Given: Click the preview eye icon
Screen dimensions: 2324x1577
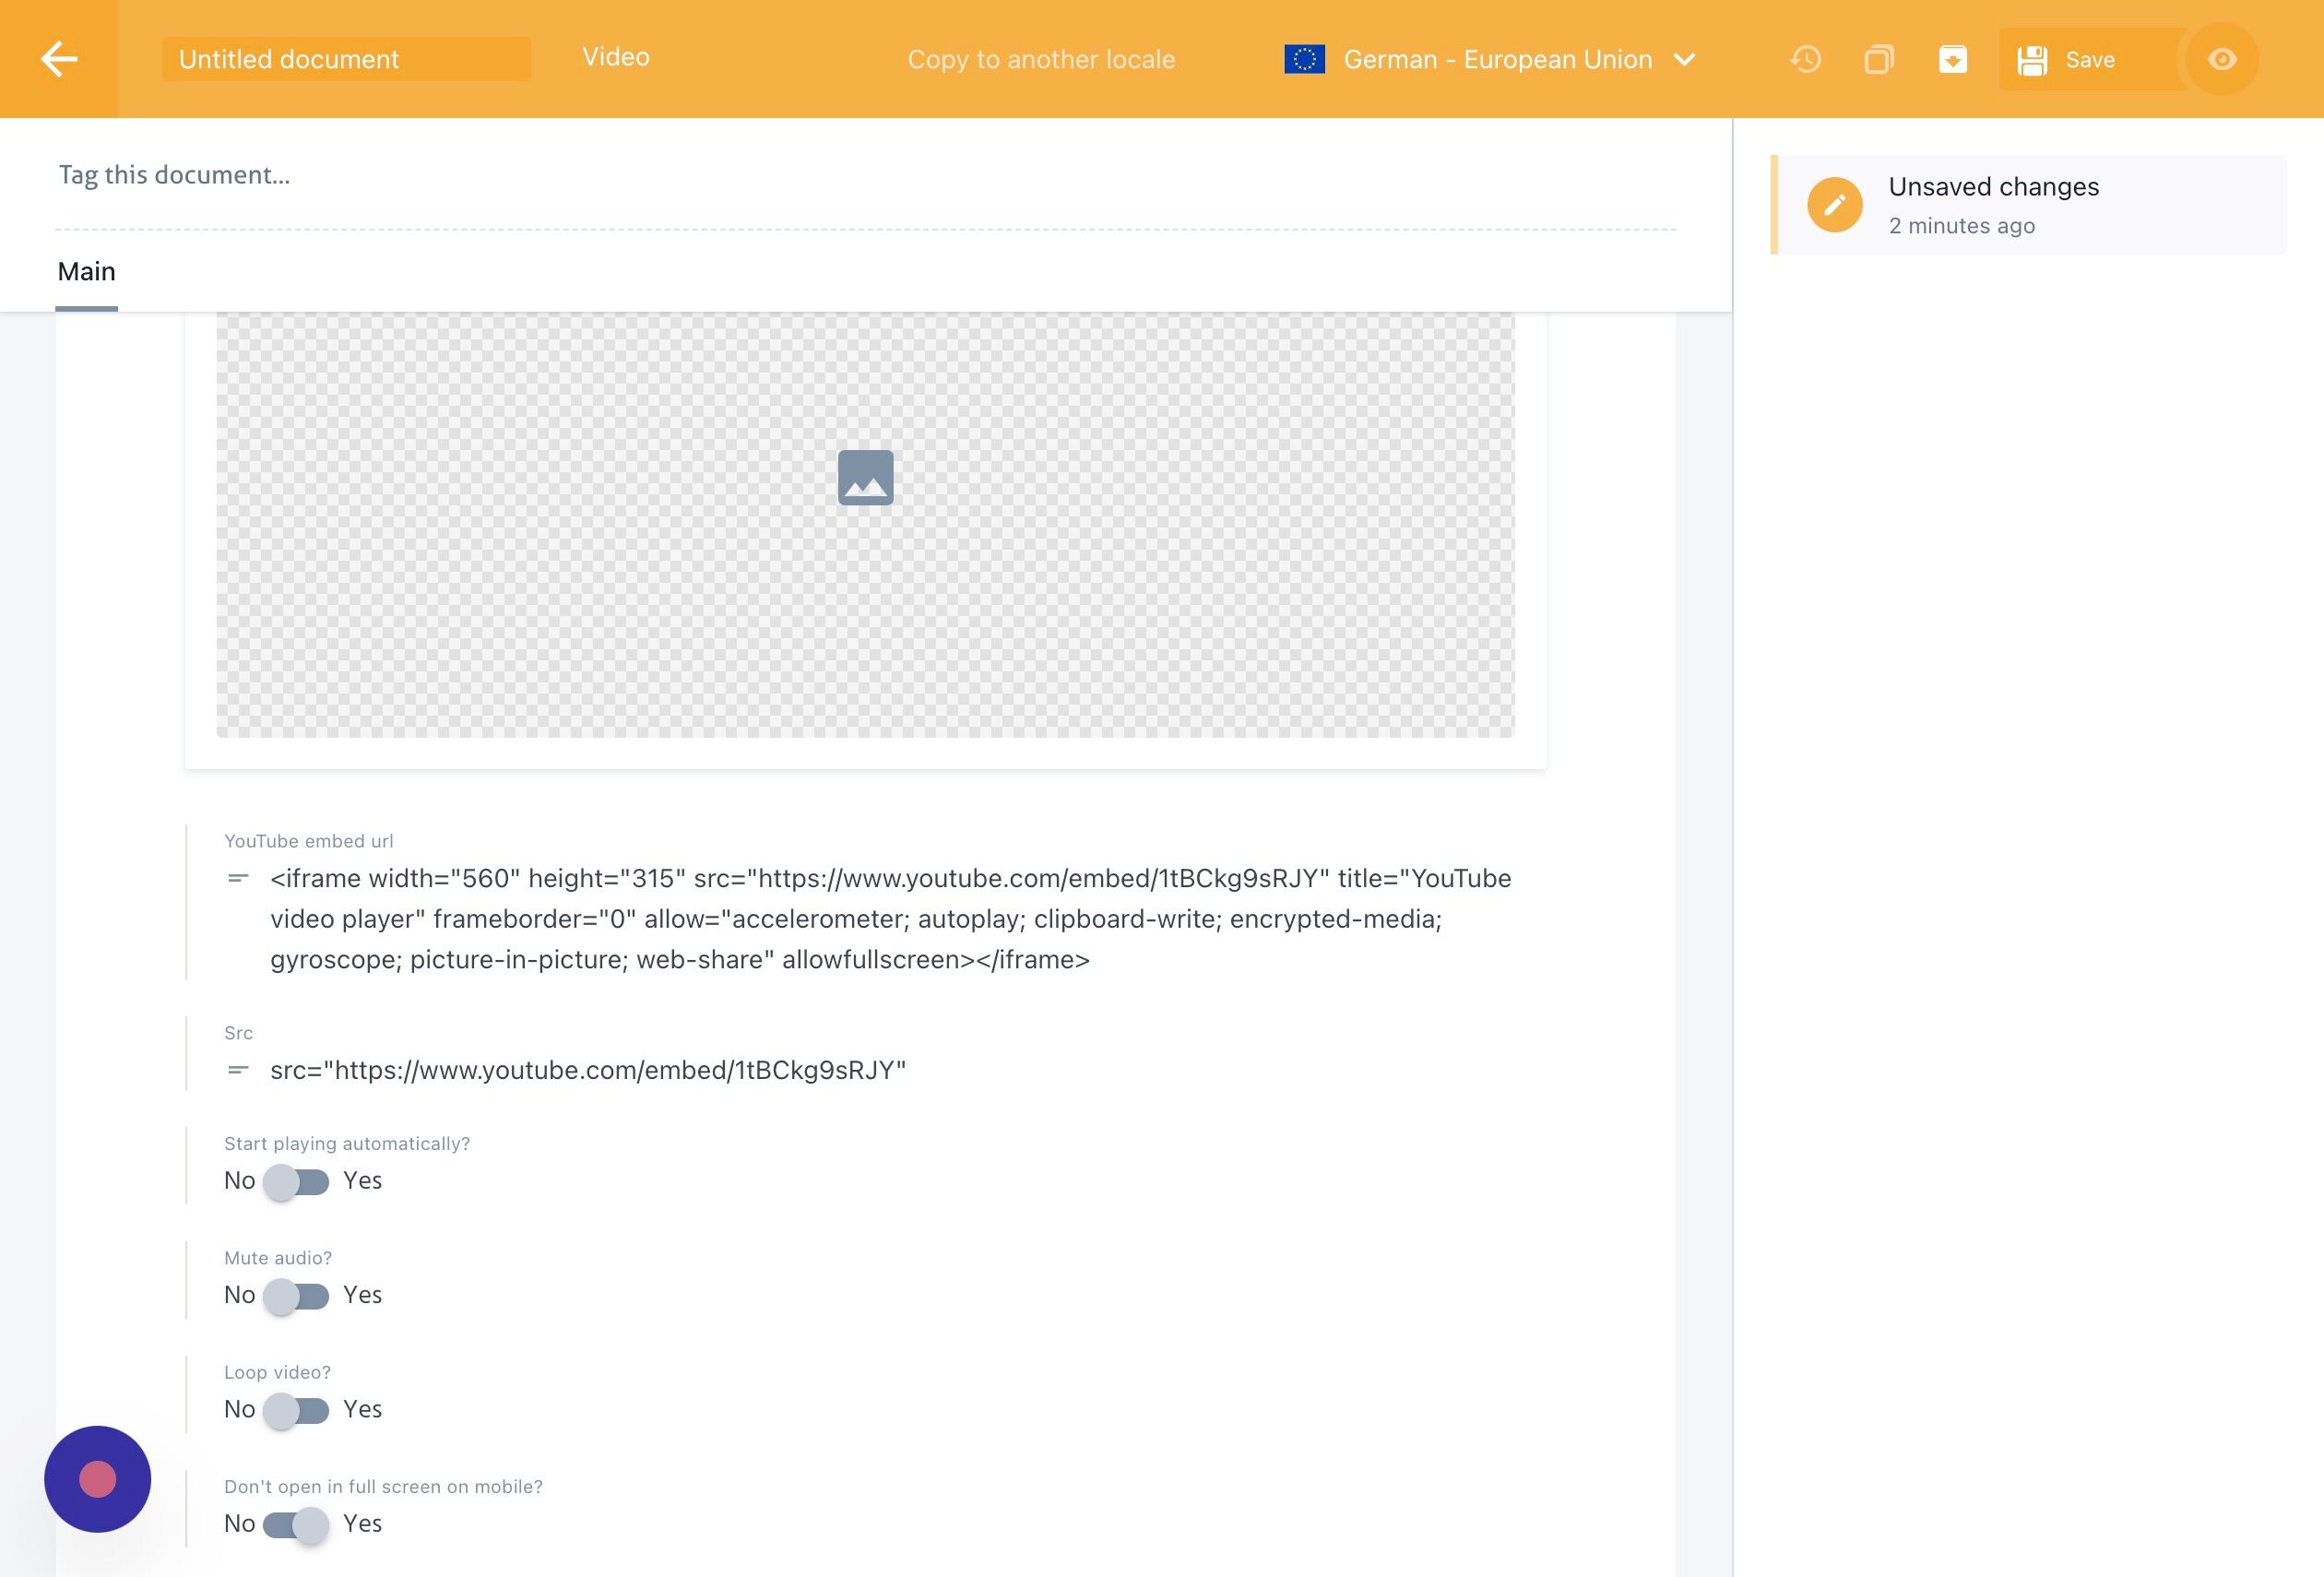Looking at the screenshot, I should click(2222, 59).
